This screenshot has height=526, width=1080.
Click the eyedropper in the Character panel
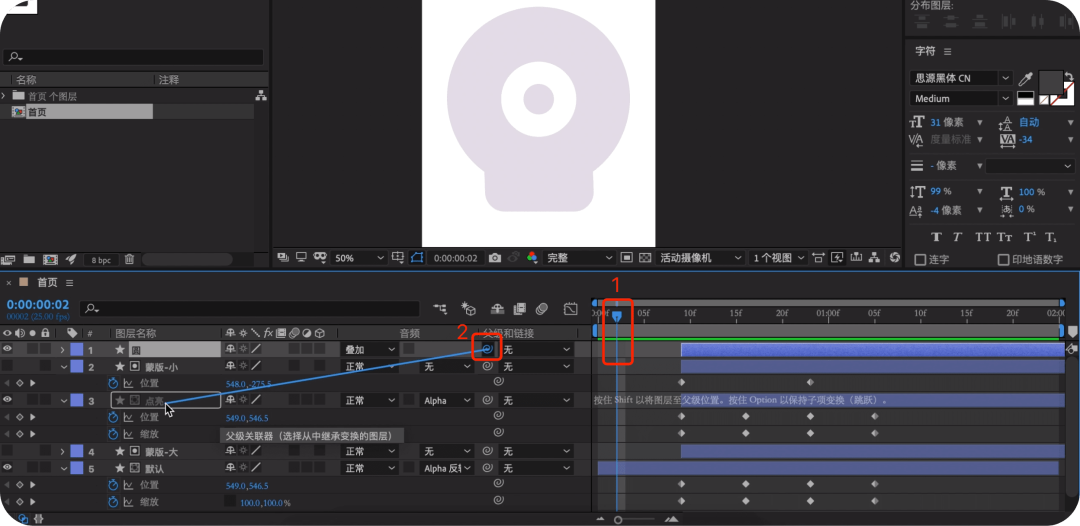1026,78
